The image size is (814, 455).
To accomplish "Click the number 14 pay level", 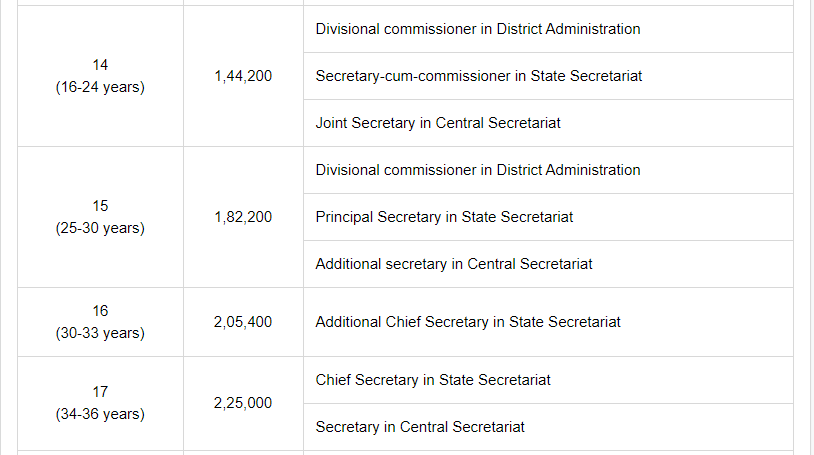I will coord(100,65).
